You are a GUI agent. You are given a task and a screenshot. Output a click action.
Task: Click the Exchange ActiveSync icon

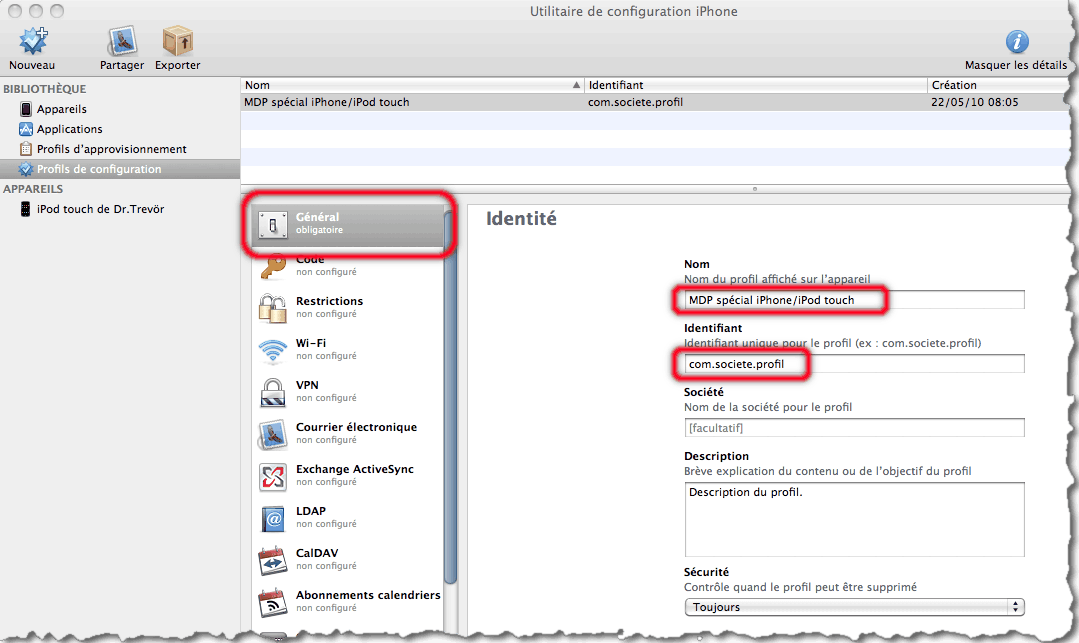273,476
